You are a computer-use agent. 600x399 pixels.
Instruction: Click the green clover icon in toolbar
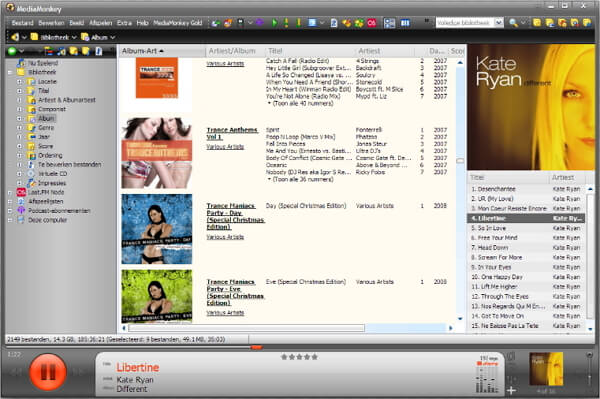click(x=359, y=23)
